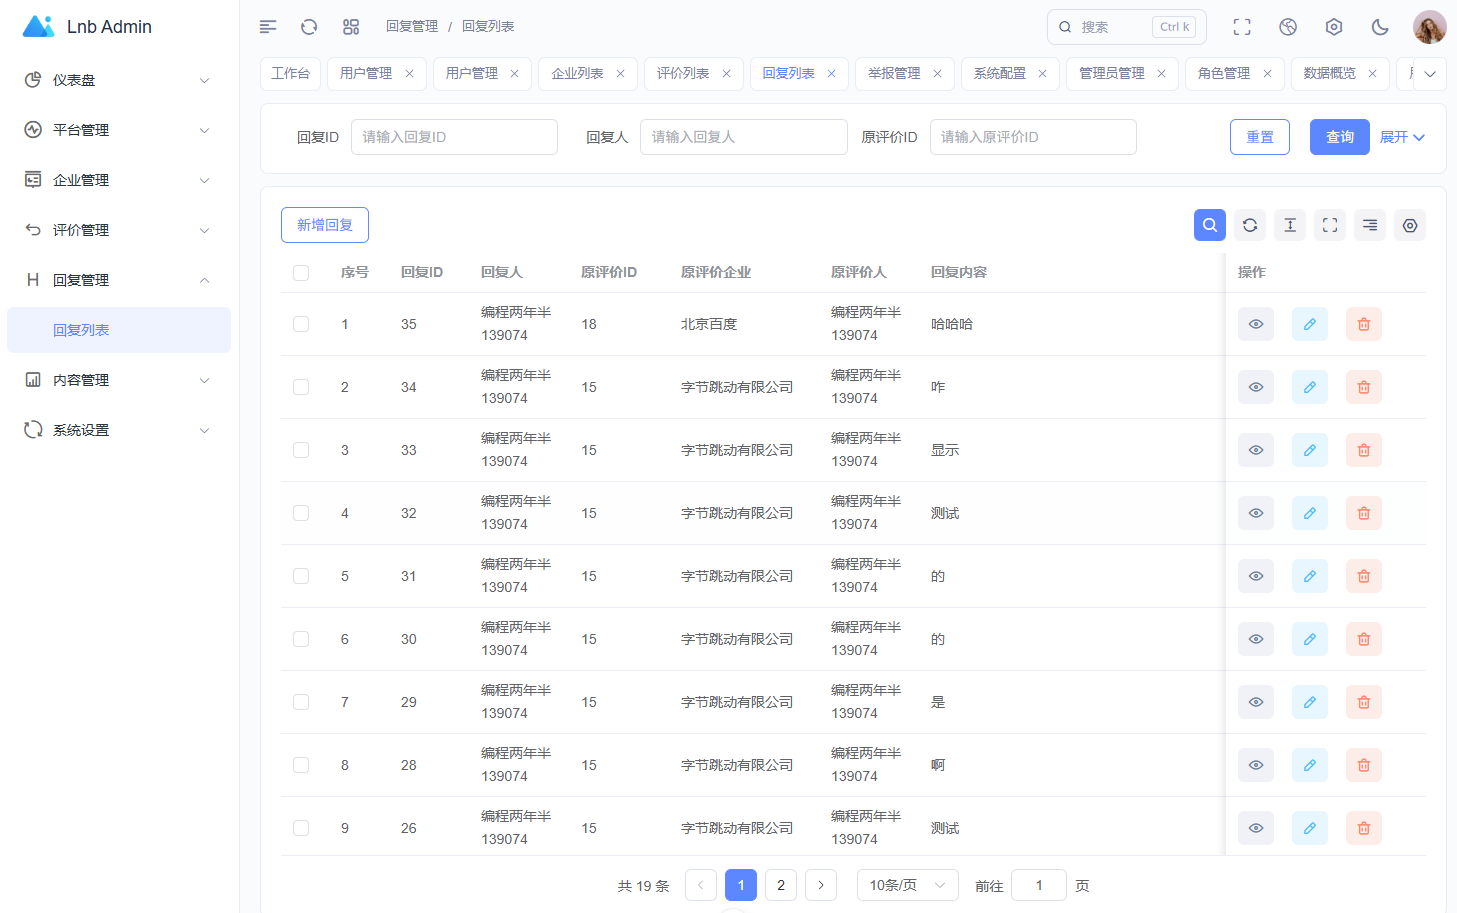Toggle fullscreen mode from top header
Image resolution: width=1457 pixels, height=913 pixels.
tap(1242, 27)
